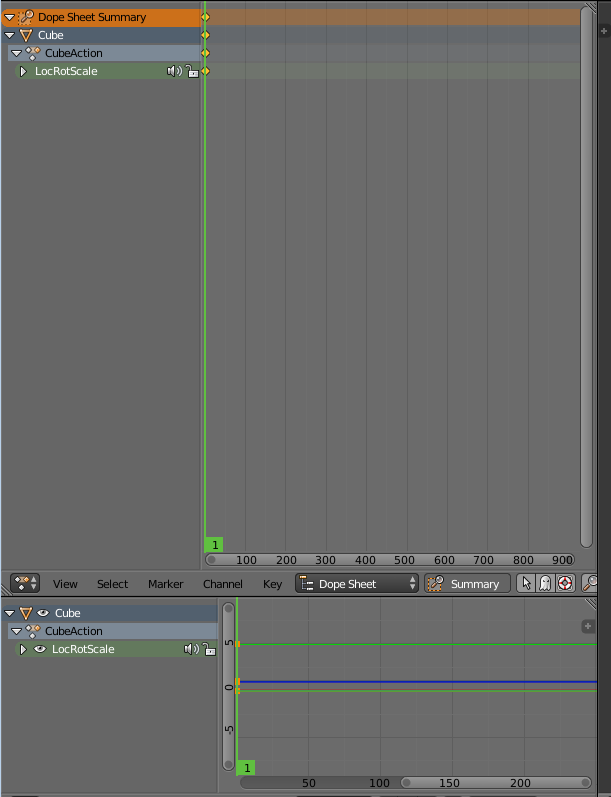Screen dimensions: 611x797
Task: Toggle Show Hidden ghost filter
Action: coord(545,584)
